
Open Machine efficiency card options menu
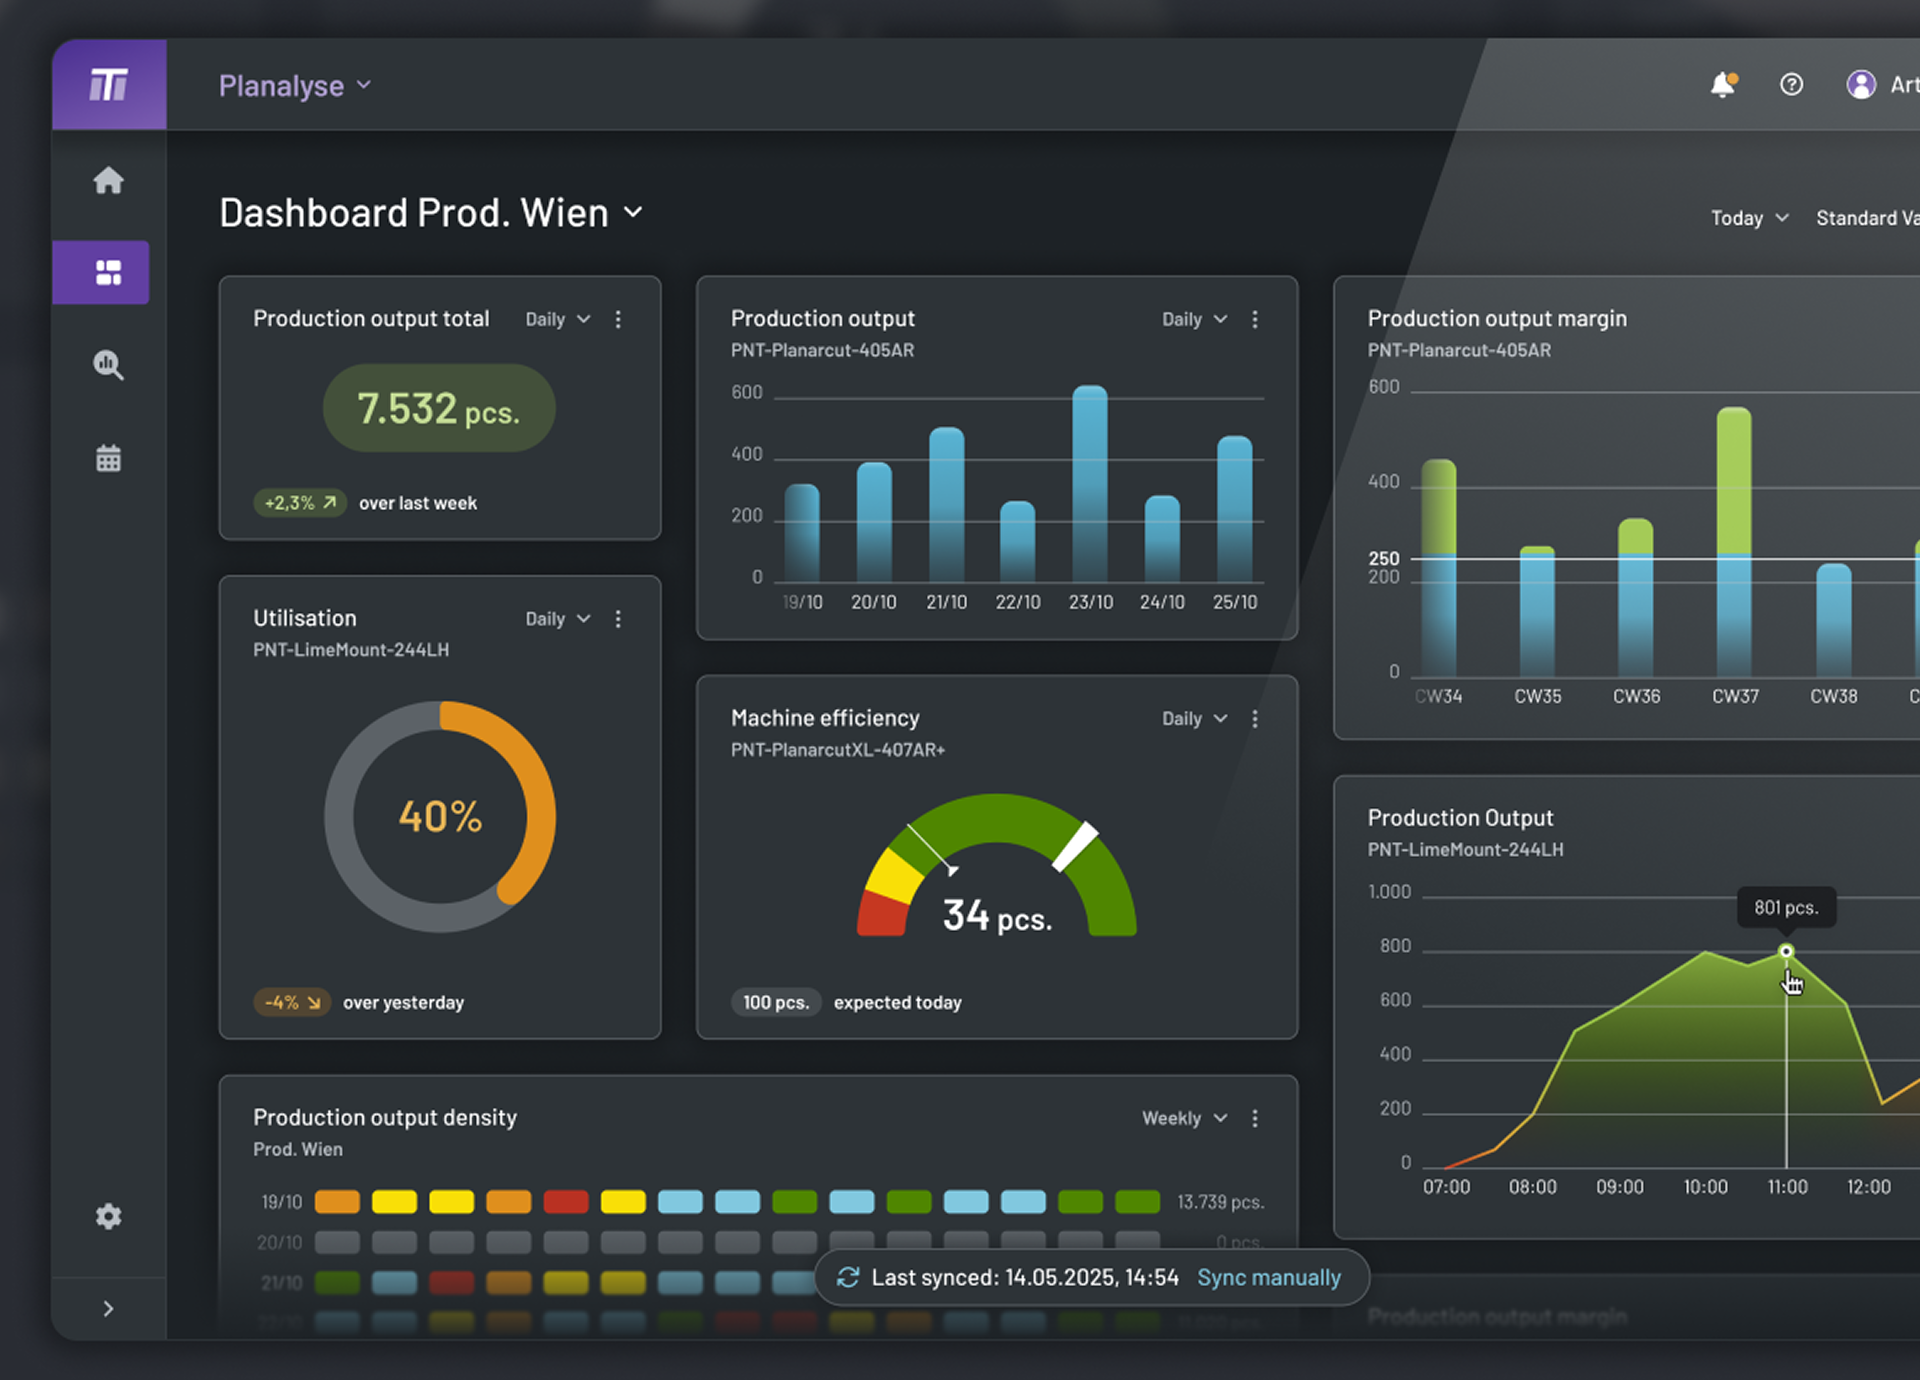click(x=1255, y=719)
